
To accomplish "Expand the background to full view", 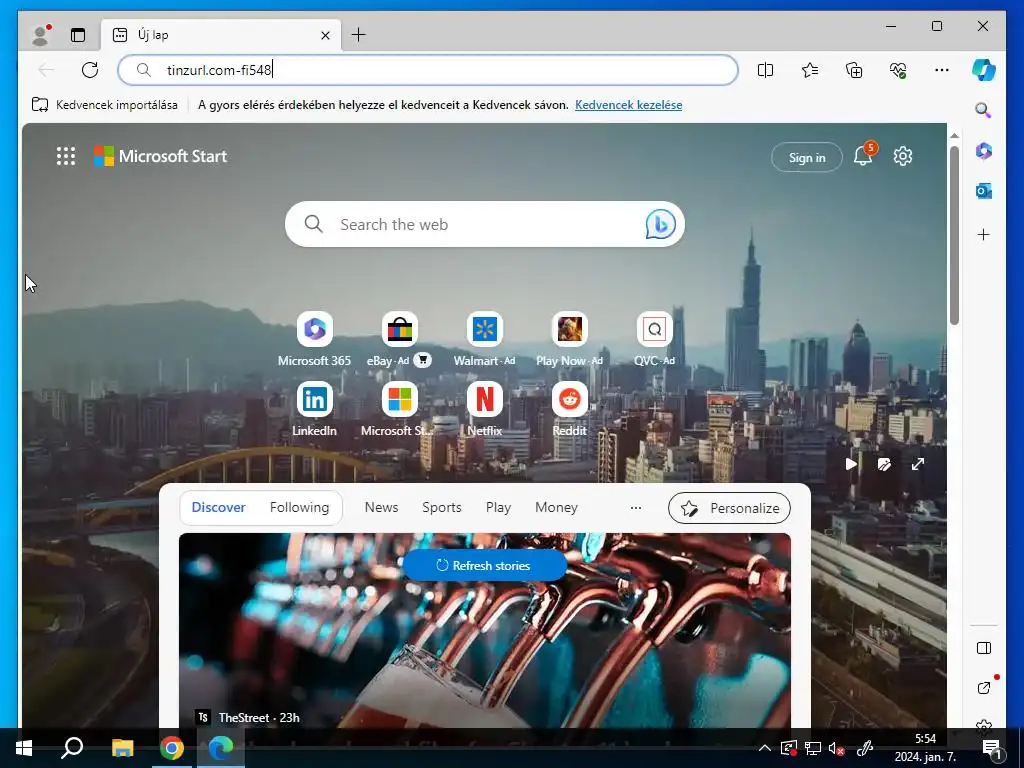I will click(918, 464).
